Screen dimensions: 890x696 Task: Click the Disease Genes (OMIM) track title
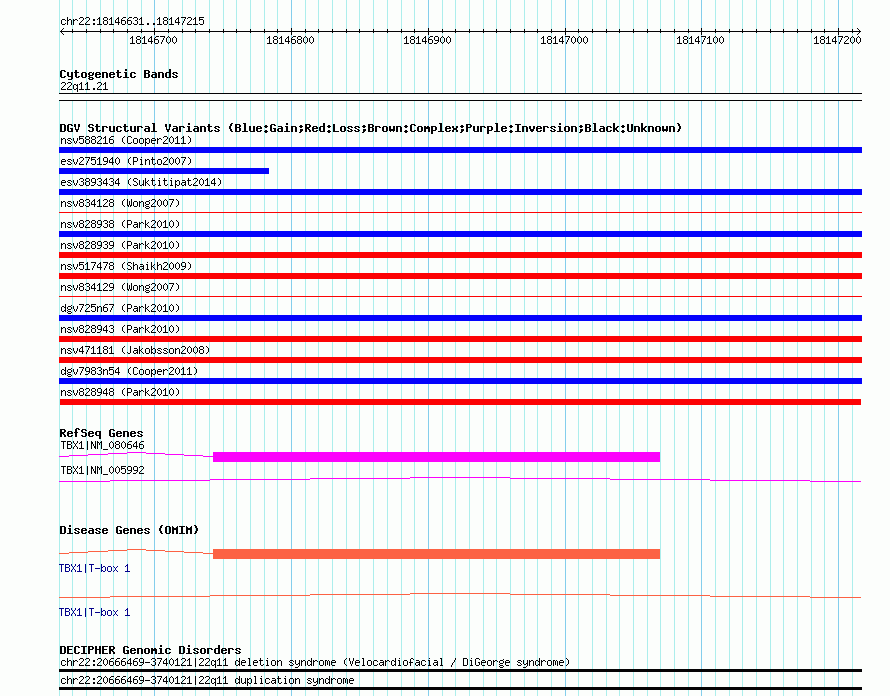(129, 530)
